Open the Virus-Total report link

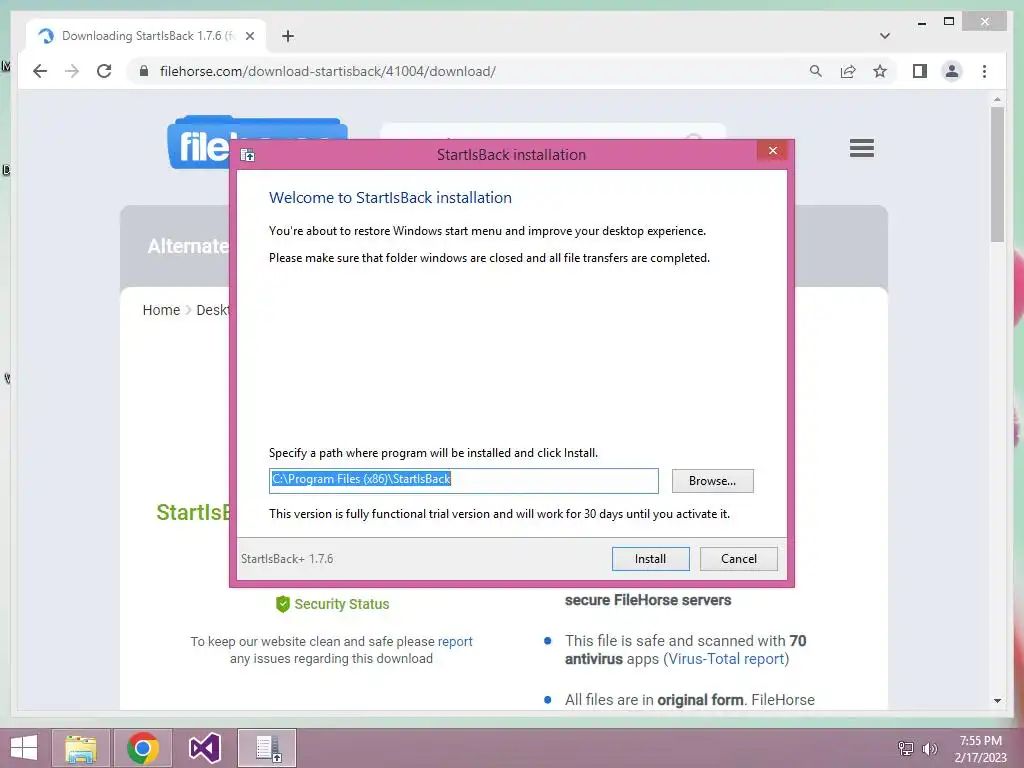[726, 659]
